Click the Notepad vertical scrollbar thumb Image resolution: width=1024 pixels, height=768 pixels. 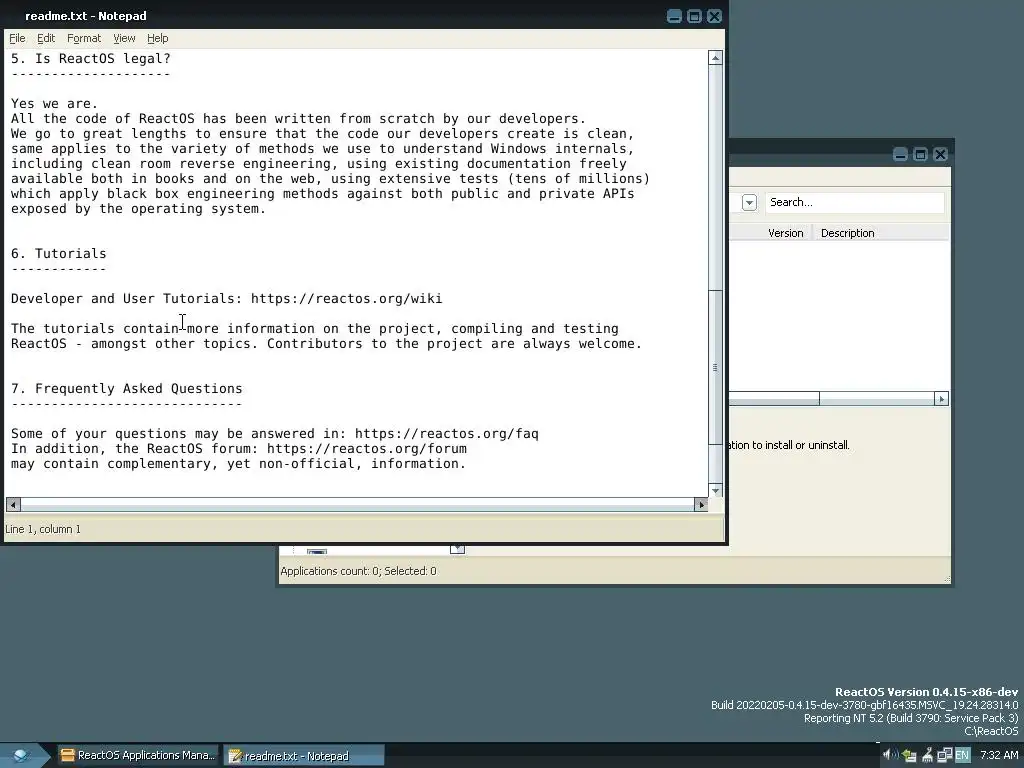tap(716, 368)
